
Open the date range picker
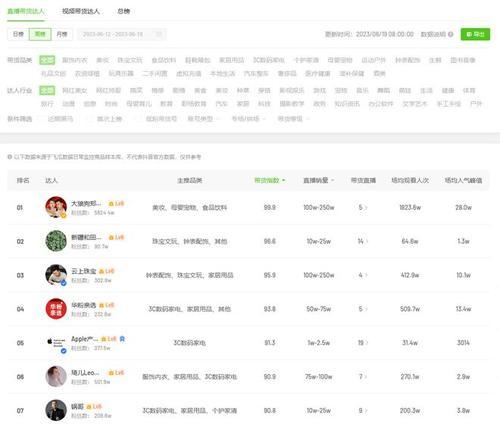(x=122, y=34)
